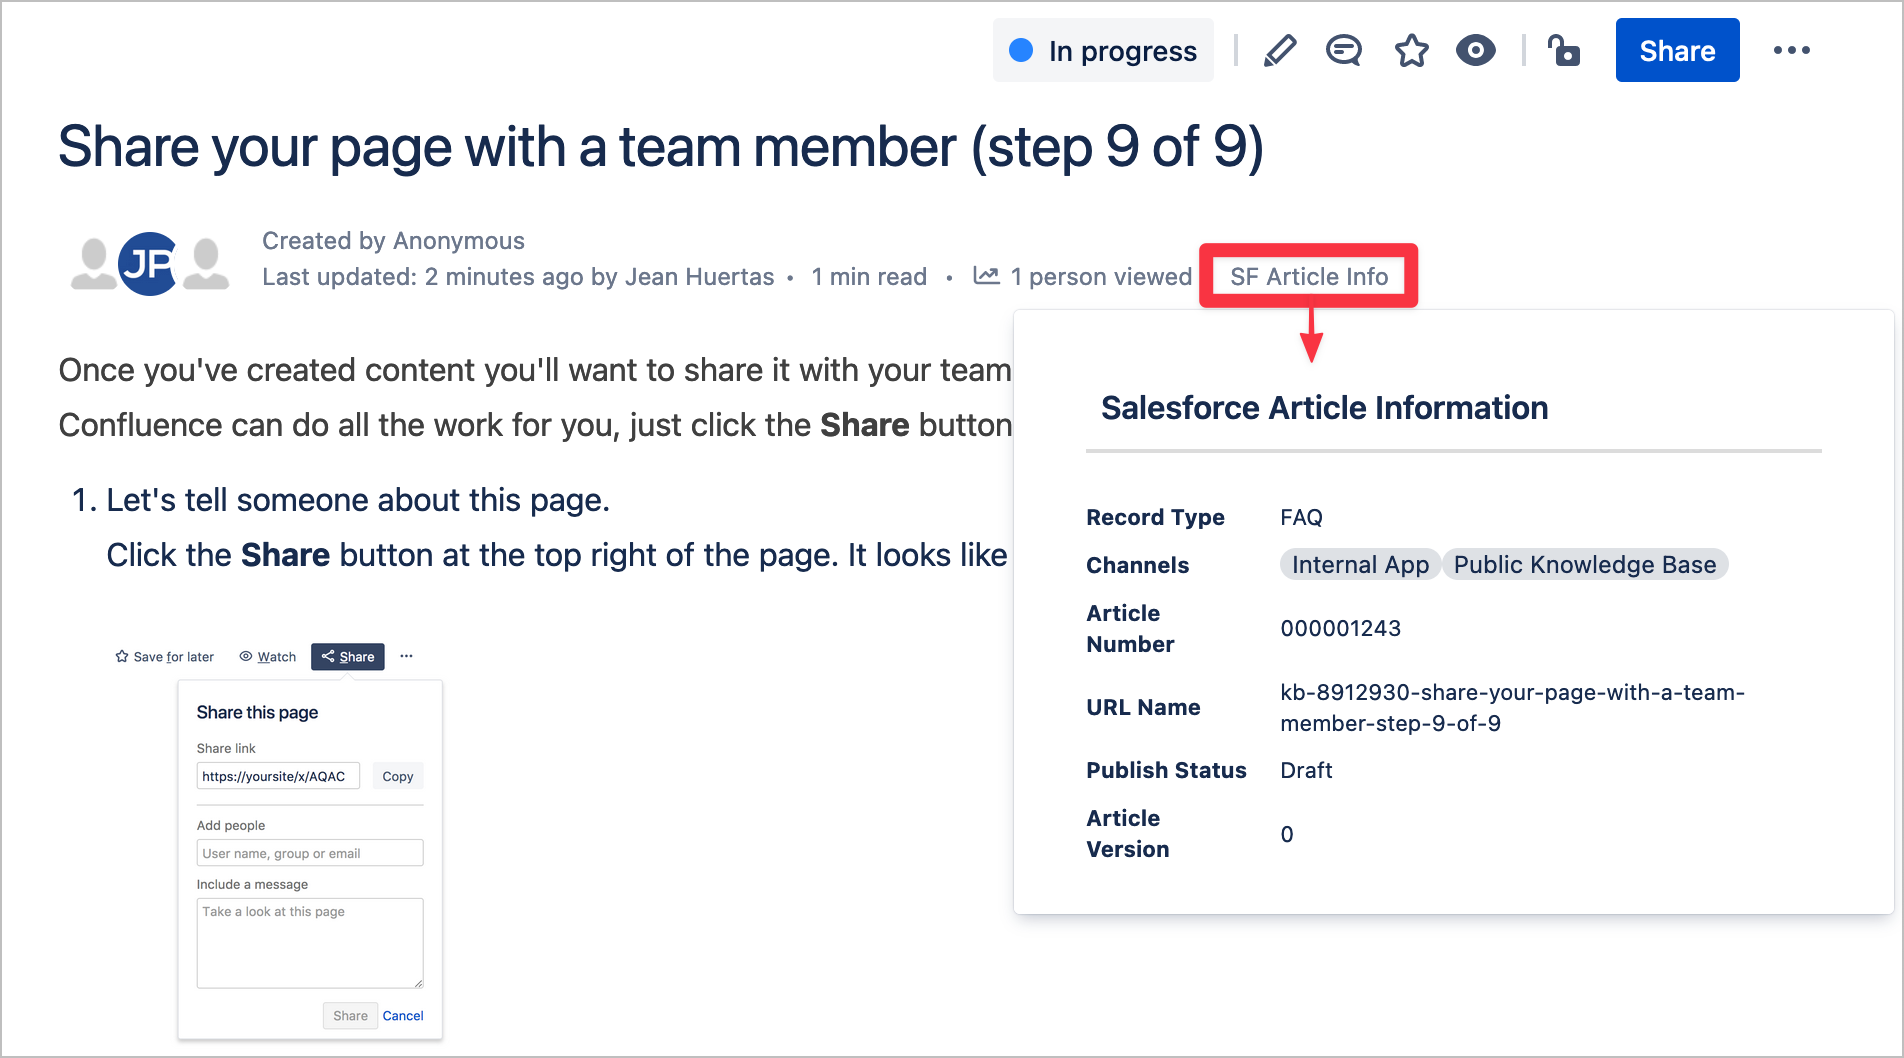The height and width of the screenshot is (1058, 1904).
Task: Click Watch in the embedded screenshot
Action: click(268, 657)
